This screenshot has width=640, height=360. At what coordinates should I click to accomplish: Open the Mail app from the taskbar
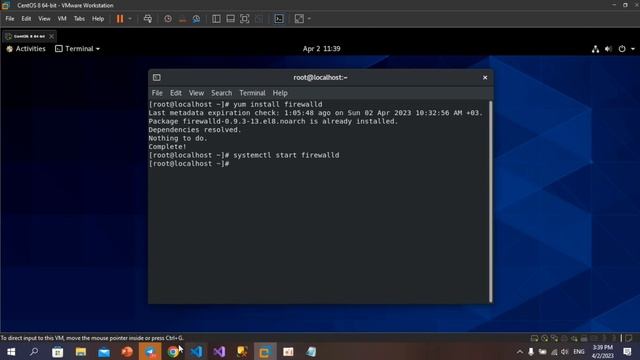pyautogui.click(x=104, y=351)
